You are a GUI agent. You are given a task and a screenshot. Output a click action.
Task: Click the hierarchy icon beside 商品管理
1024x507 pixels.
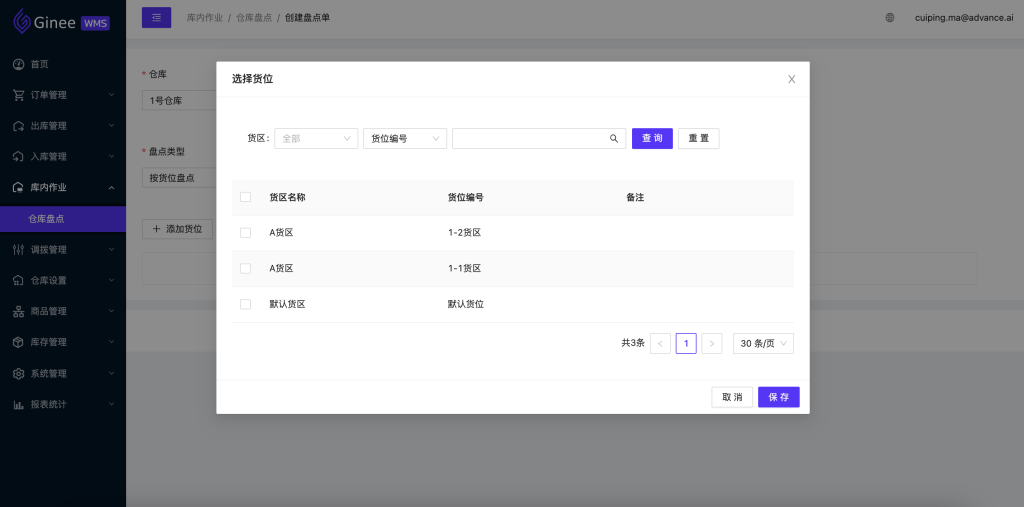coord(19,311)
